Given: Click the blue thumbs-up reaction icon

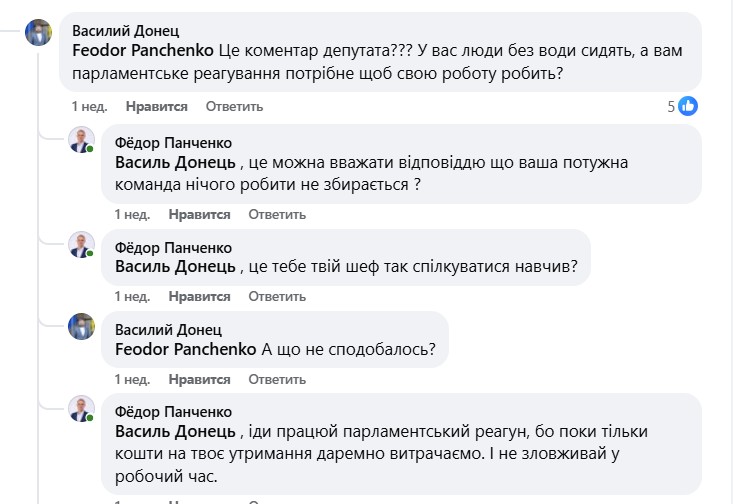Looking at the screenshot, I should tap(688, 106).
